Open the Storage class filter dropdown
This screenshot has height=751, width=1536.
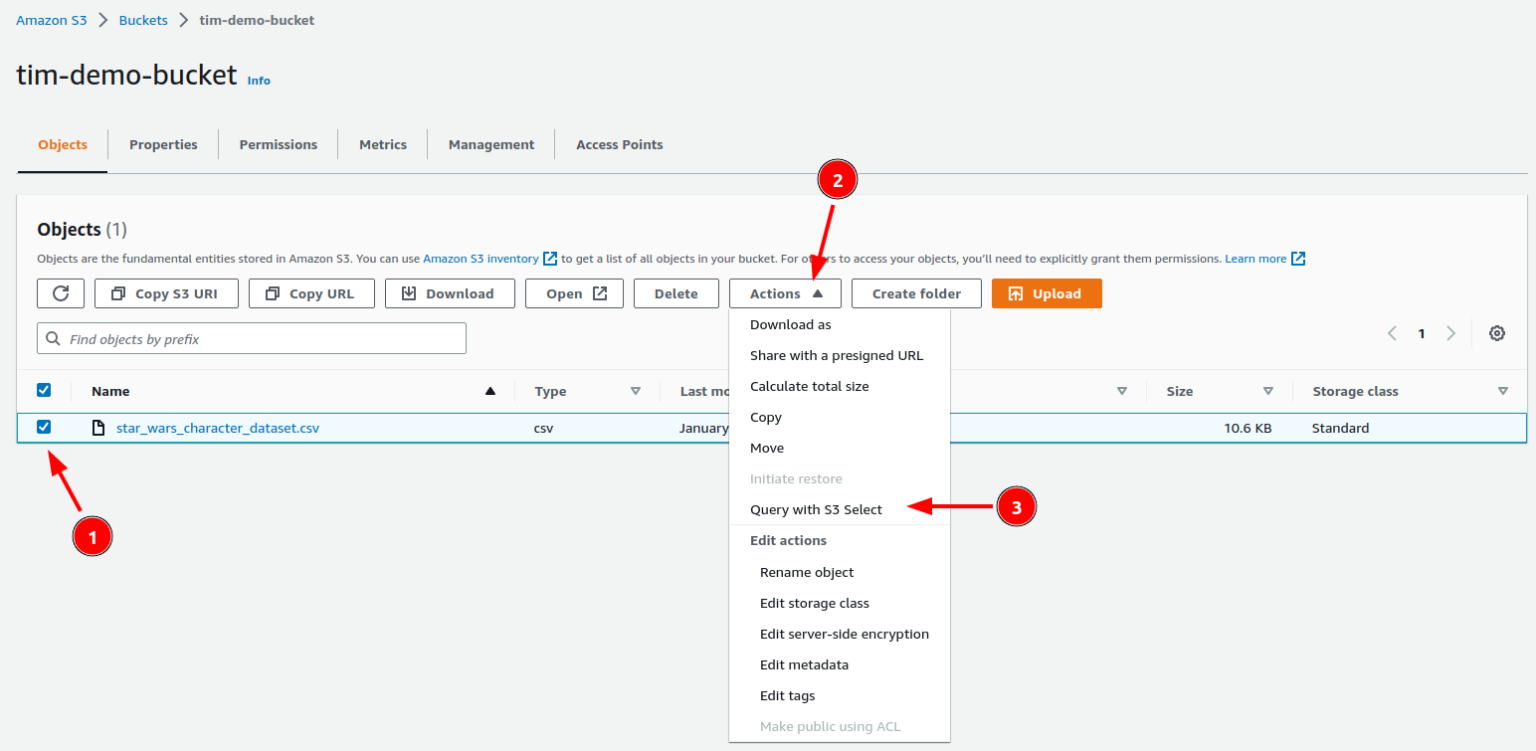tap(1503, 390)
